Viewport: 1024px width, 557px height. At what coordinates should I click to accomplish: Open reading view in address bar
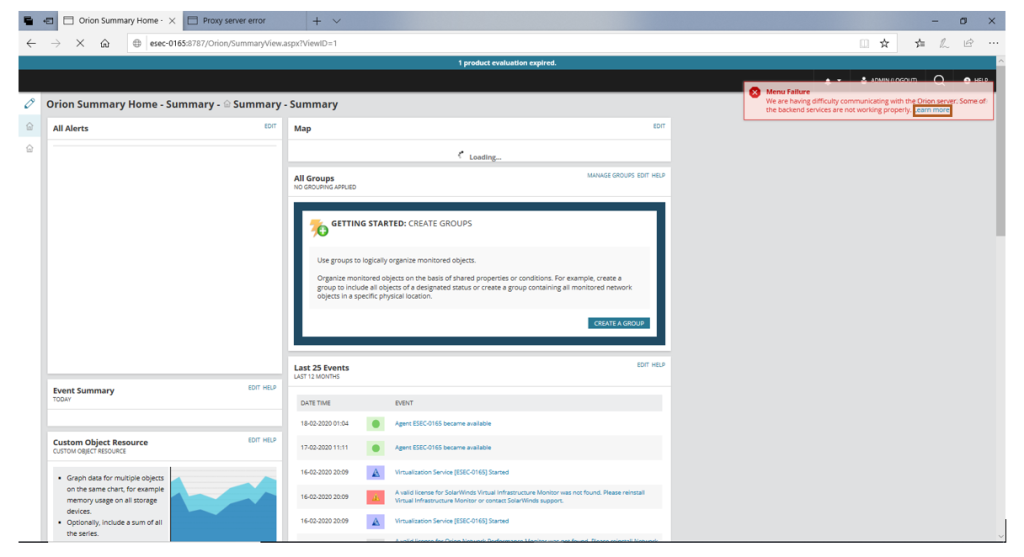(864, 43)
